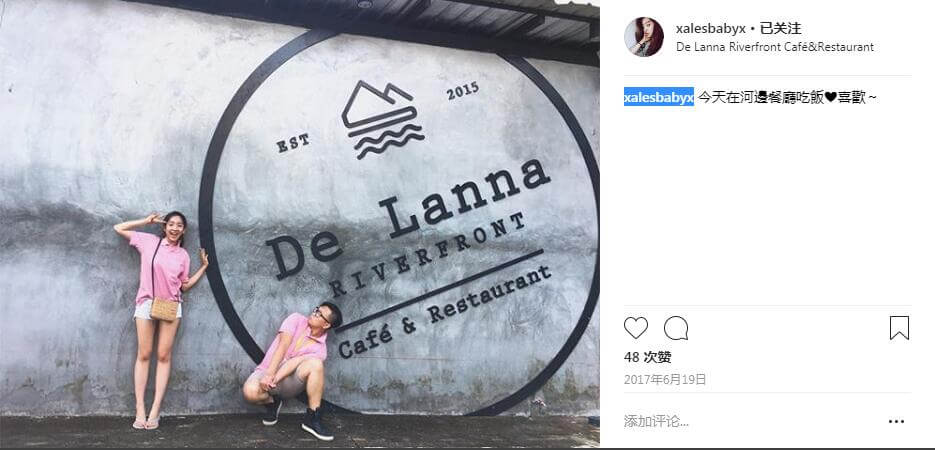This screenshot has width=935, height=450.
Task: Open the poster's round profile avatar
Action: click(x=644, y=36)
